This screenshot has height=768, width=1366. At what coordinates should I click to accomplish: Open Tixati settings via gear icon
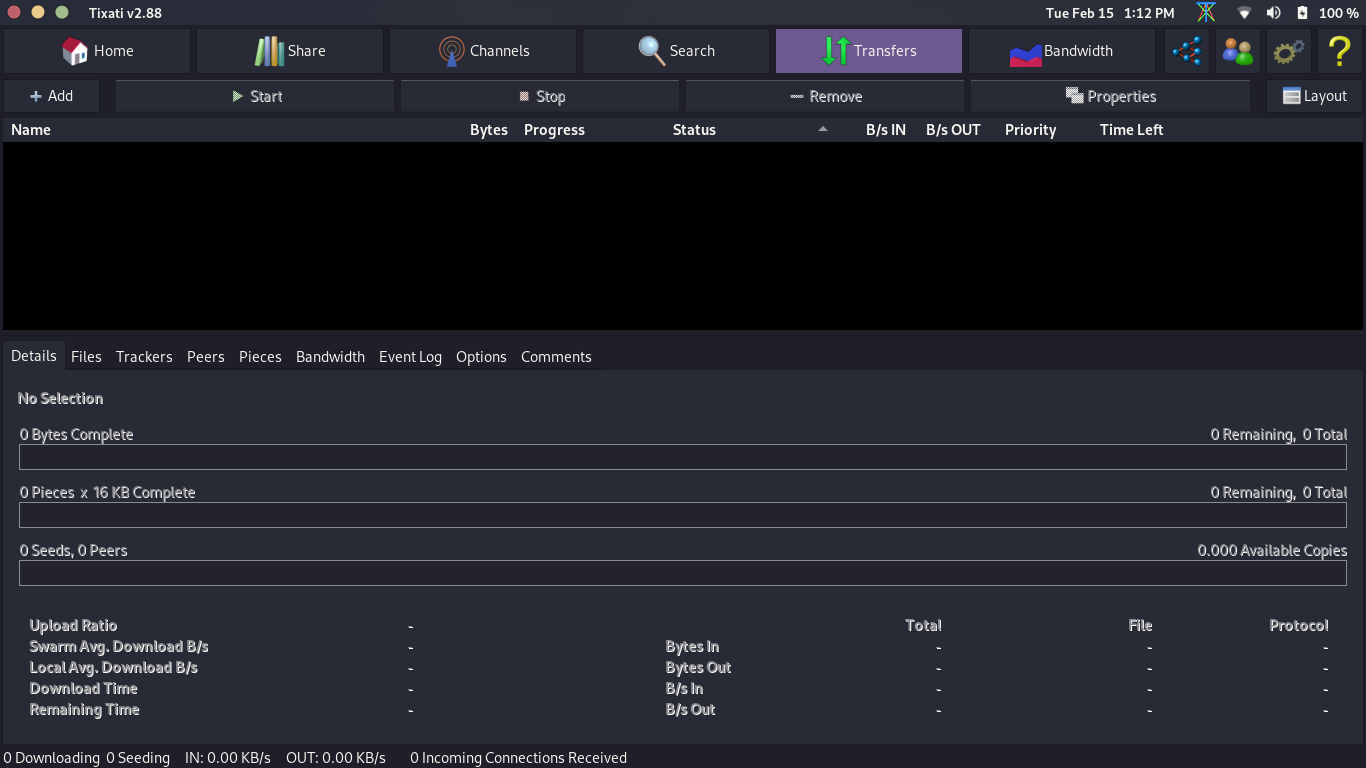point(1288,50)
